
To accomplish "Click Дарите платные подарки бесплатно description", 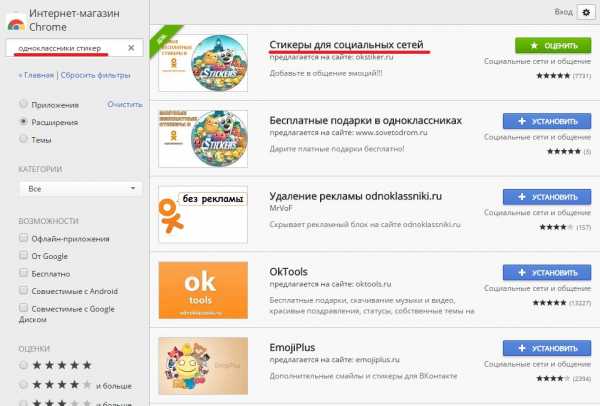I will [x=337, y=148].
